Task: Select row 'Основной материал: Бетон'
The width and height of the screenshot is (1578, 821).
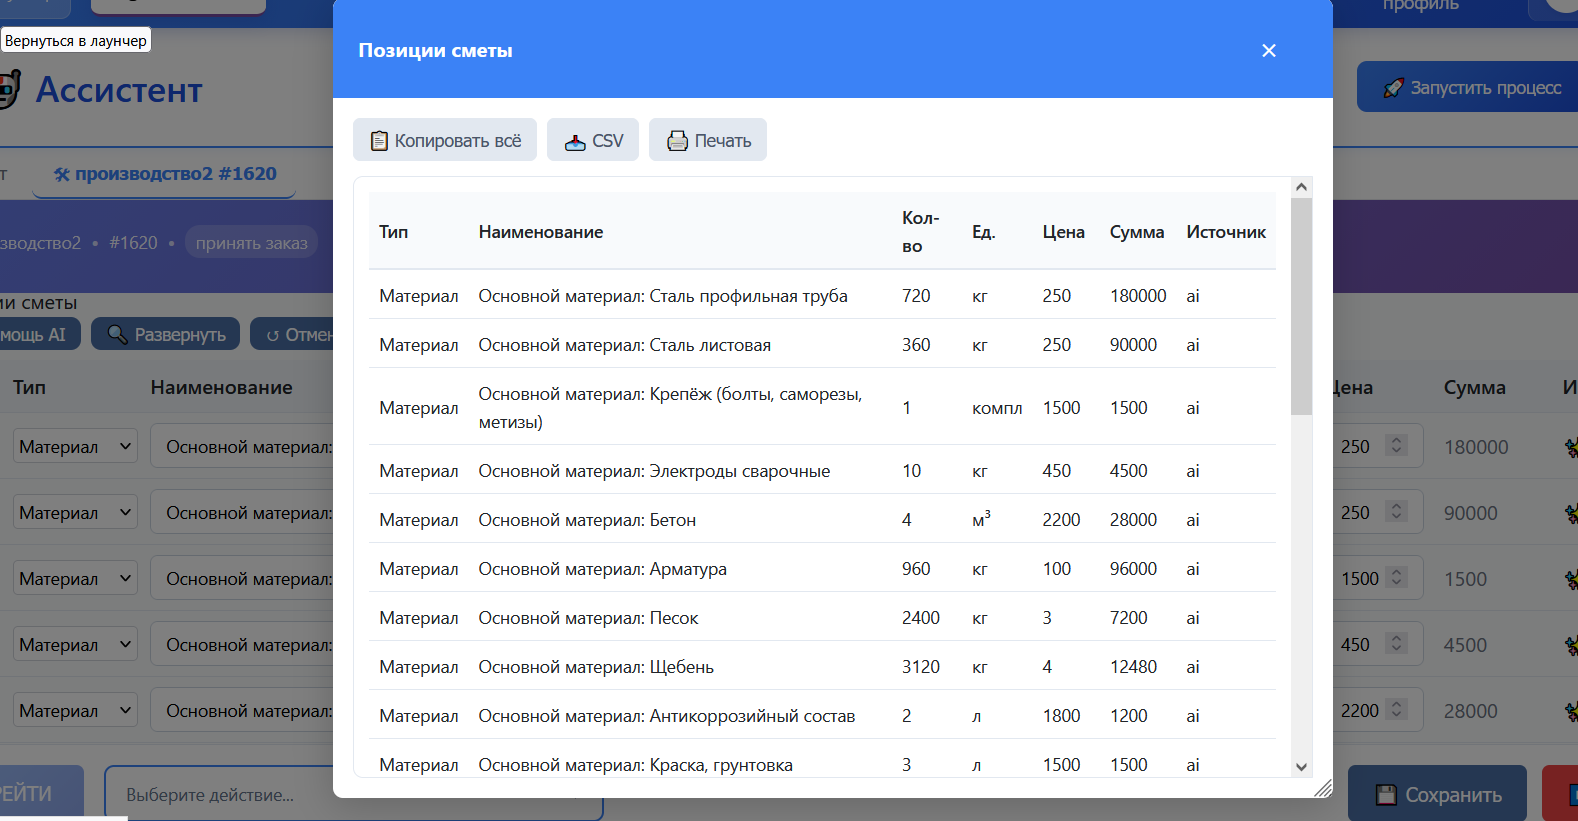Action: click(822, 519)
